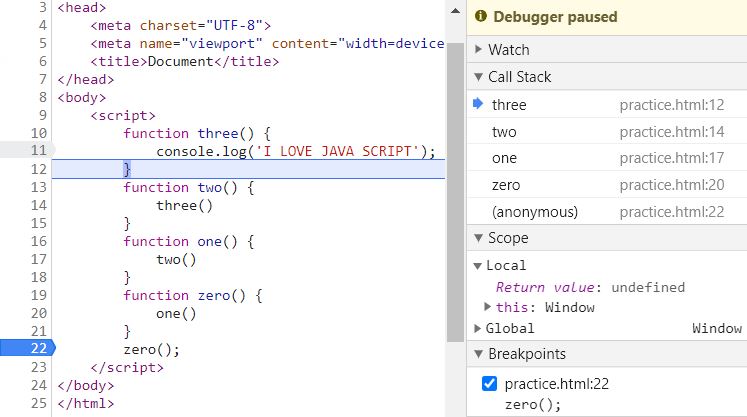The image size is (747, 417).
Task: Select the 'one' call stack frame
Action: [504, 158]
